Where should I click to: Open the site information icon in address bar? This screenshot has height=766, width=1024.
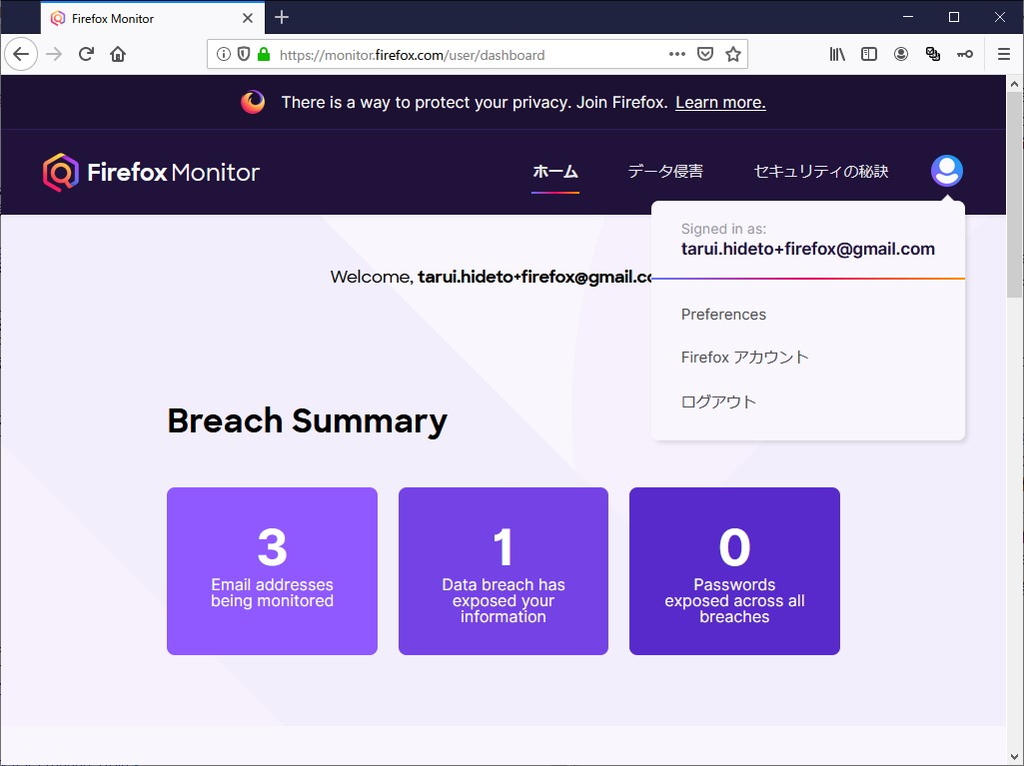[224, 54]
